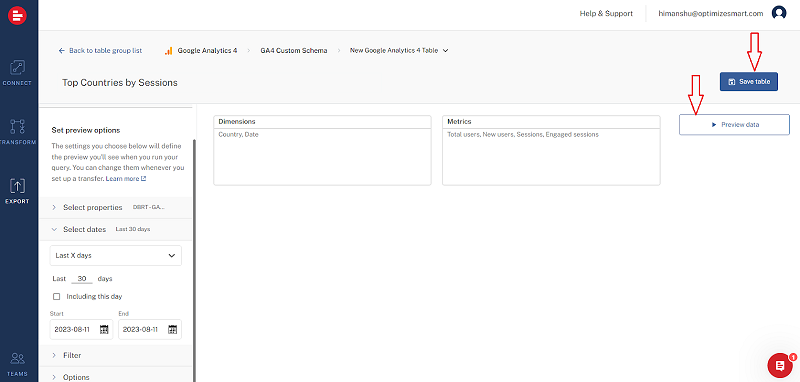Click the Set preview options heading

click(x=86, y=130)
